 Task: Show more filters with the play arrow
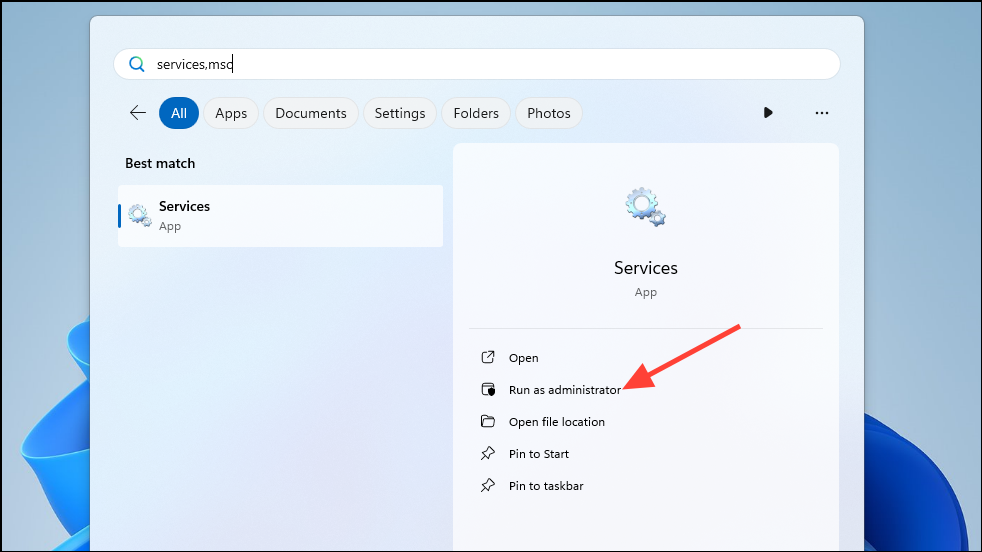pyautogui.click(x=768, y=113)
